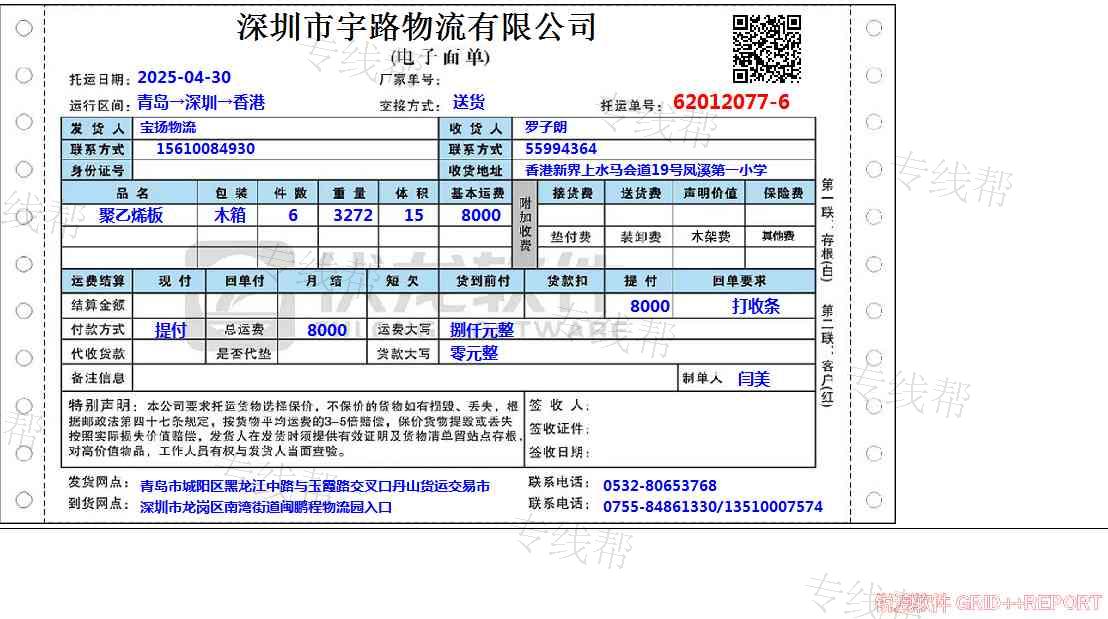1108x619 pixels.
Task: Click the basic freight value 8000 in goods row
Action: 481,216
